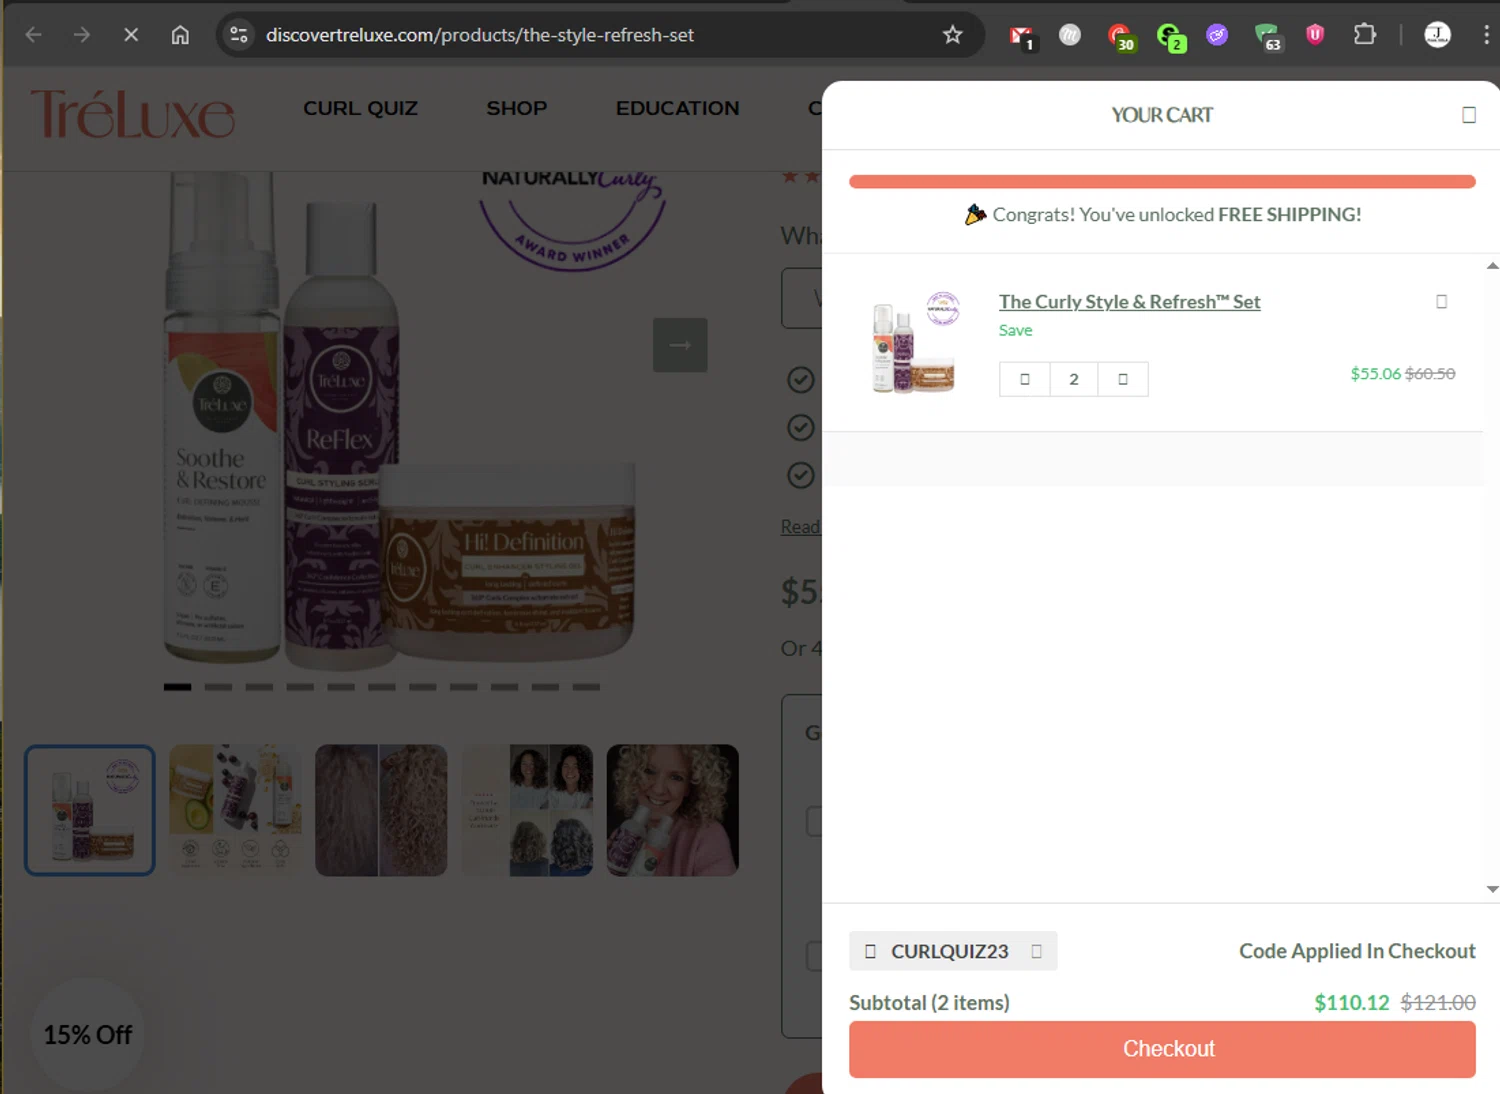
Task: Open green extension icon with badge 2
Action: tap(1170, 37)
